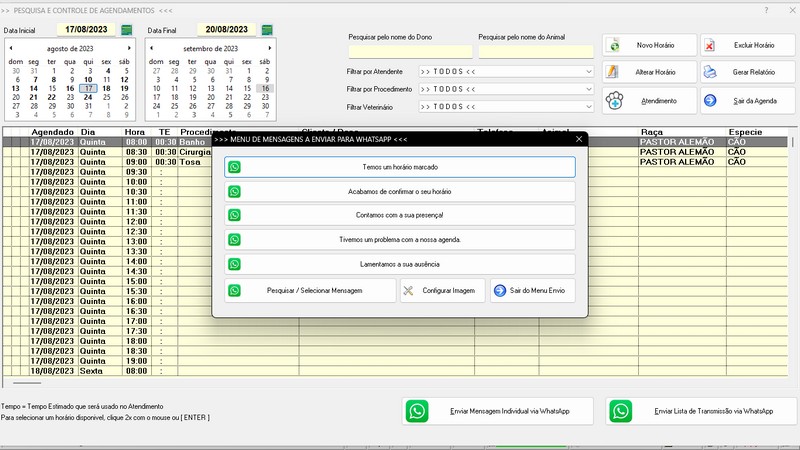Click WhatsApp icon beside 'Lamentamos a sua ausência'
Viewport: 800px width, 450px height.
(235, 264)
